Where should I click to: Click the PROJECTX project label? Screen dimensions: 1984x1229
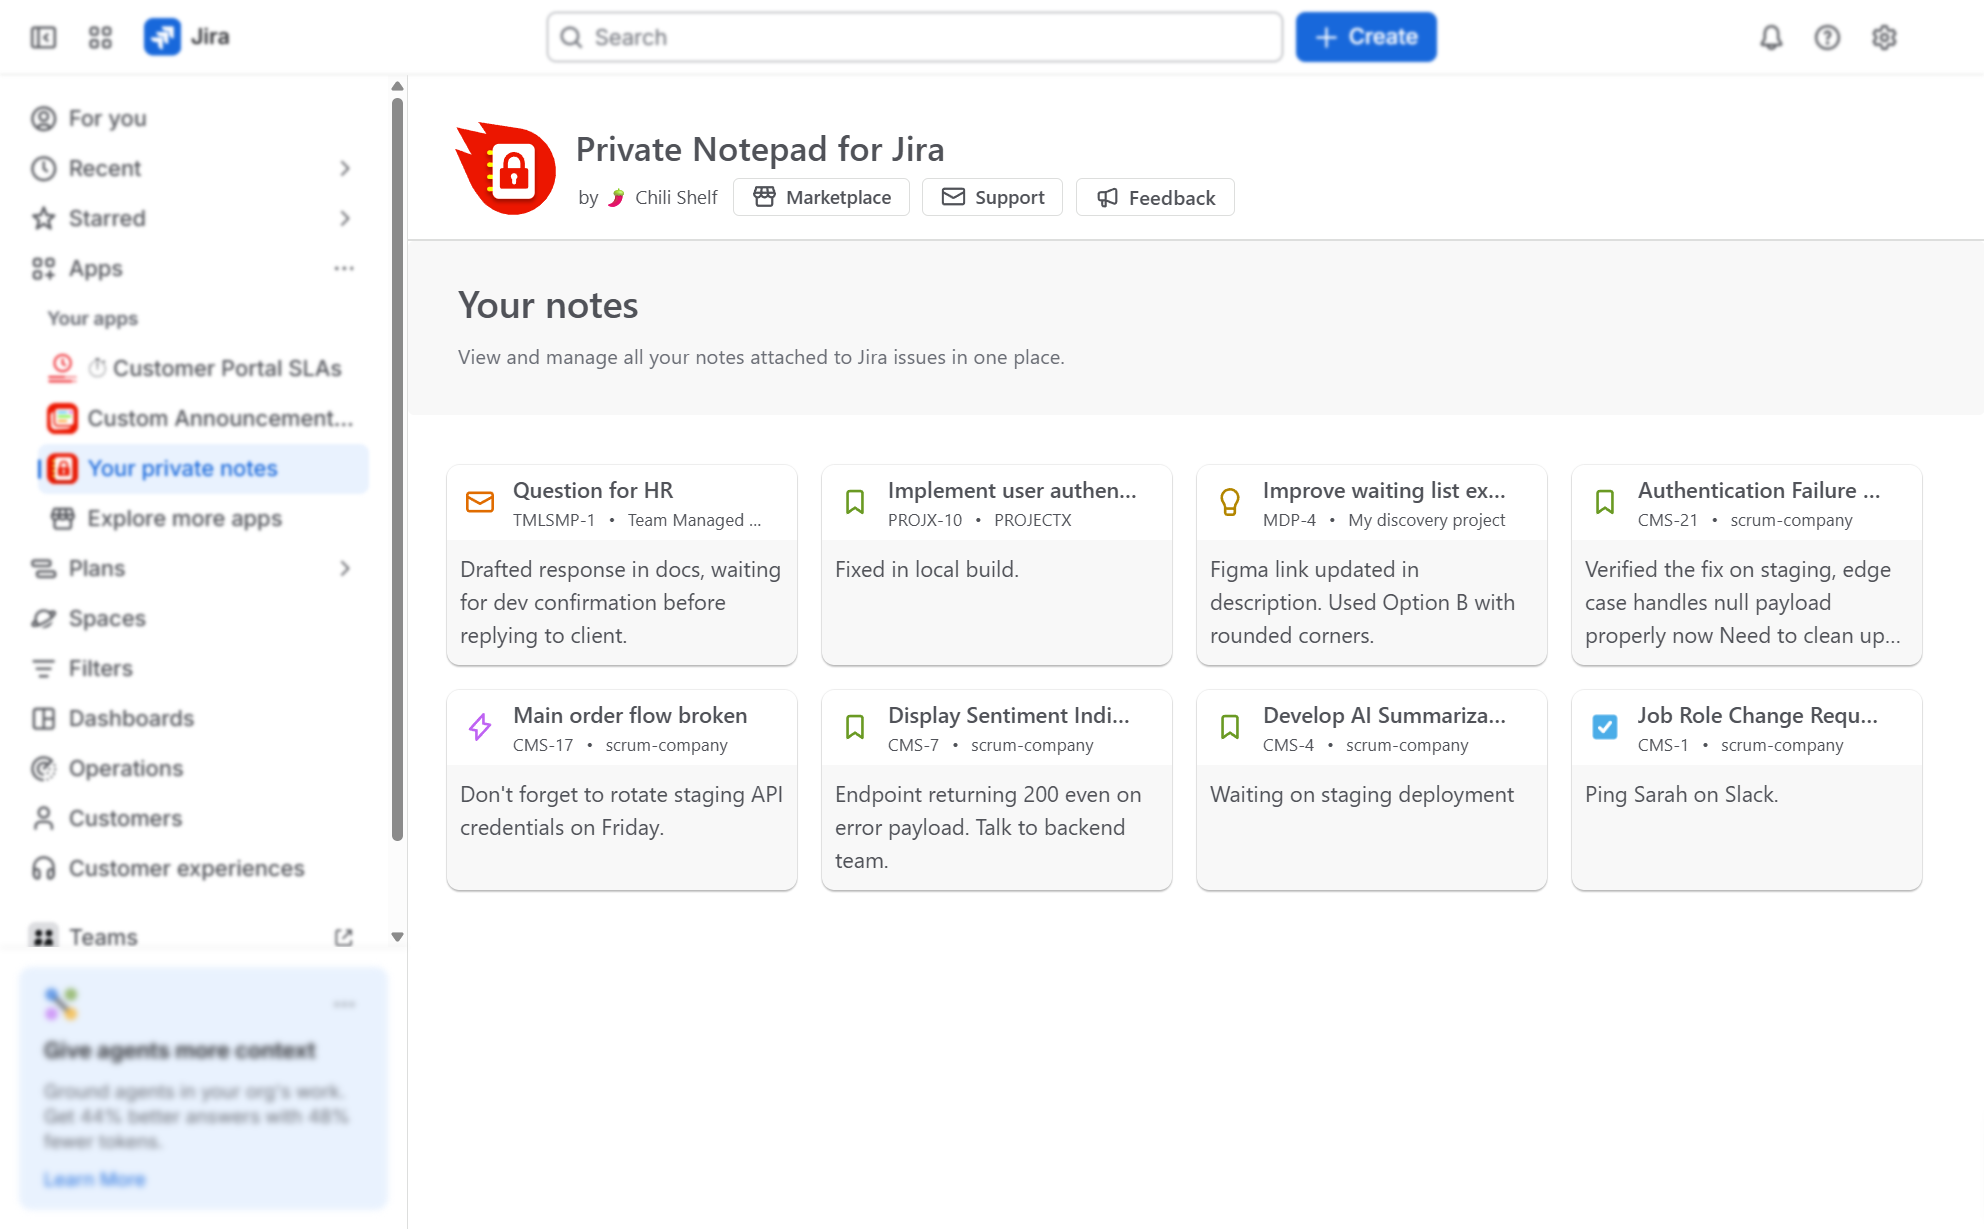[1033, 520]
